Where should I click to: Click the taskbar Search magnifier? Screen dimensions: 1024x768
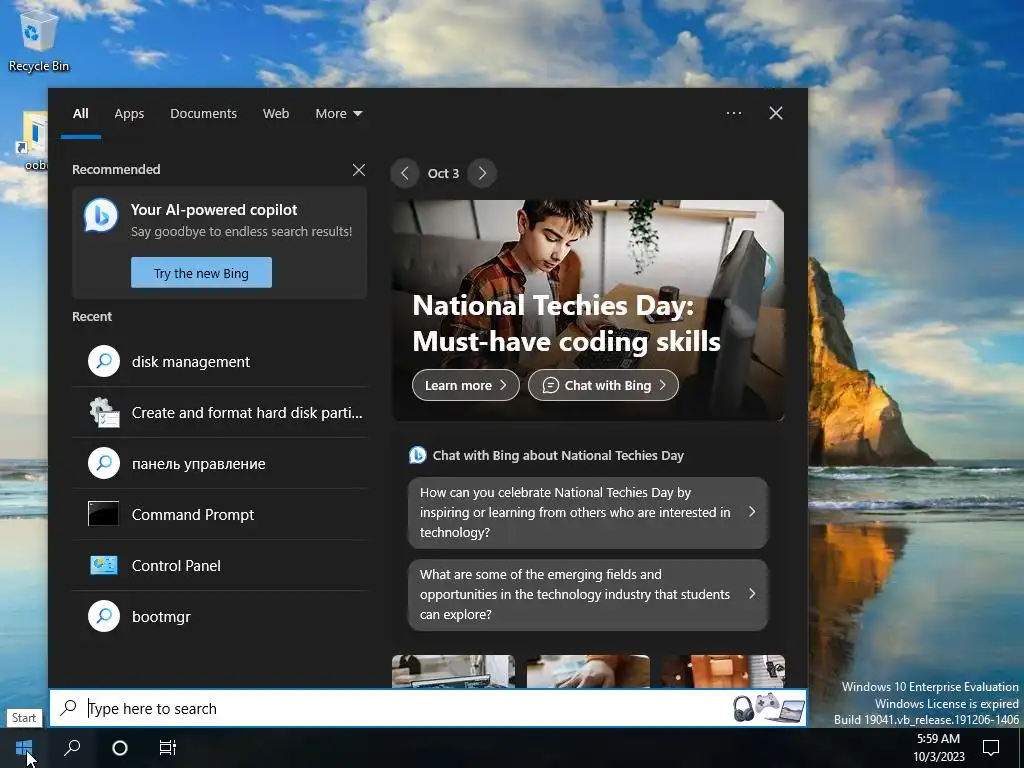coord(72,748)
